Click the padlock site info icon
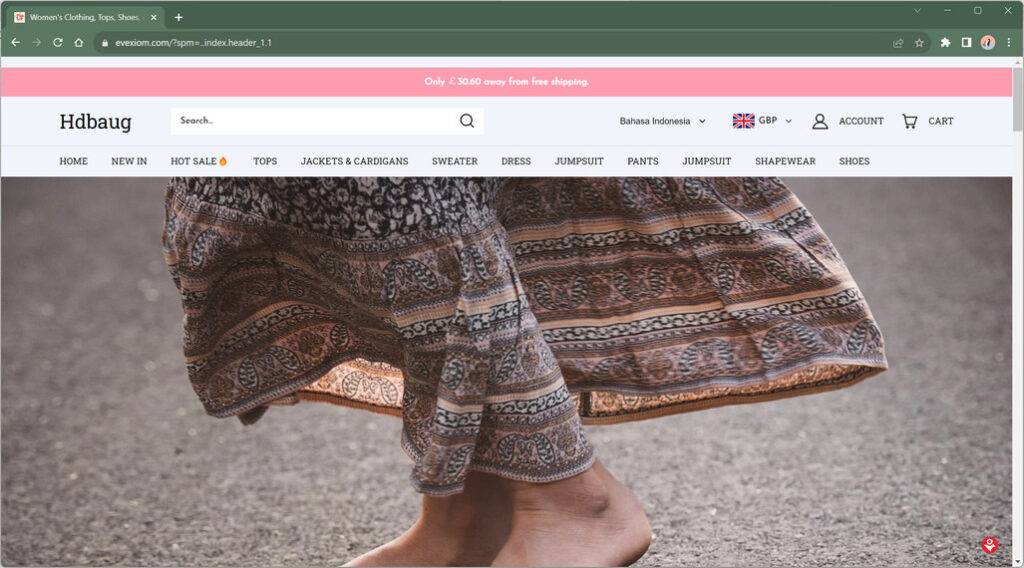The height and width of the screenshot is (568, 1024). (x=104, y=43)
